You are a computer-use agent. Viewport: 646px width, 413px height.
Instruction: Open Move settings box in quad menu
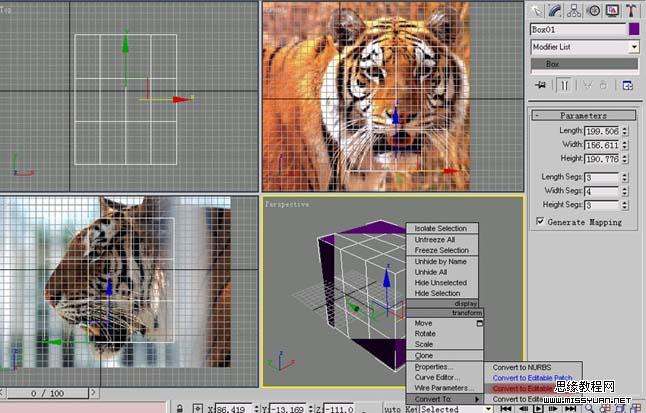click(x=479, y=323)
